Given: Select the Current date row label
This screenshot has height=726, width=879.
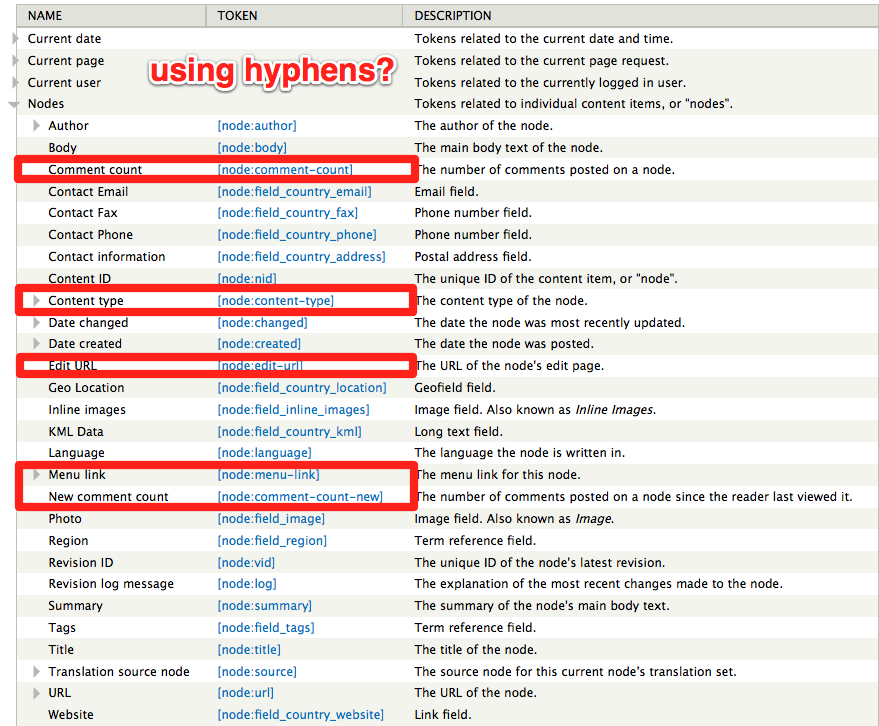Looking at the screenshot, I should tap(64, 39).
